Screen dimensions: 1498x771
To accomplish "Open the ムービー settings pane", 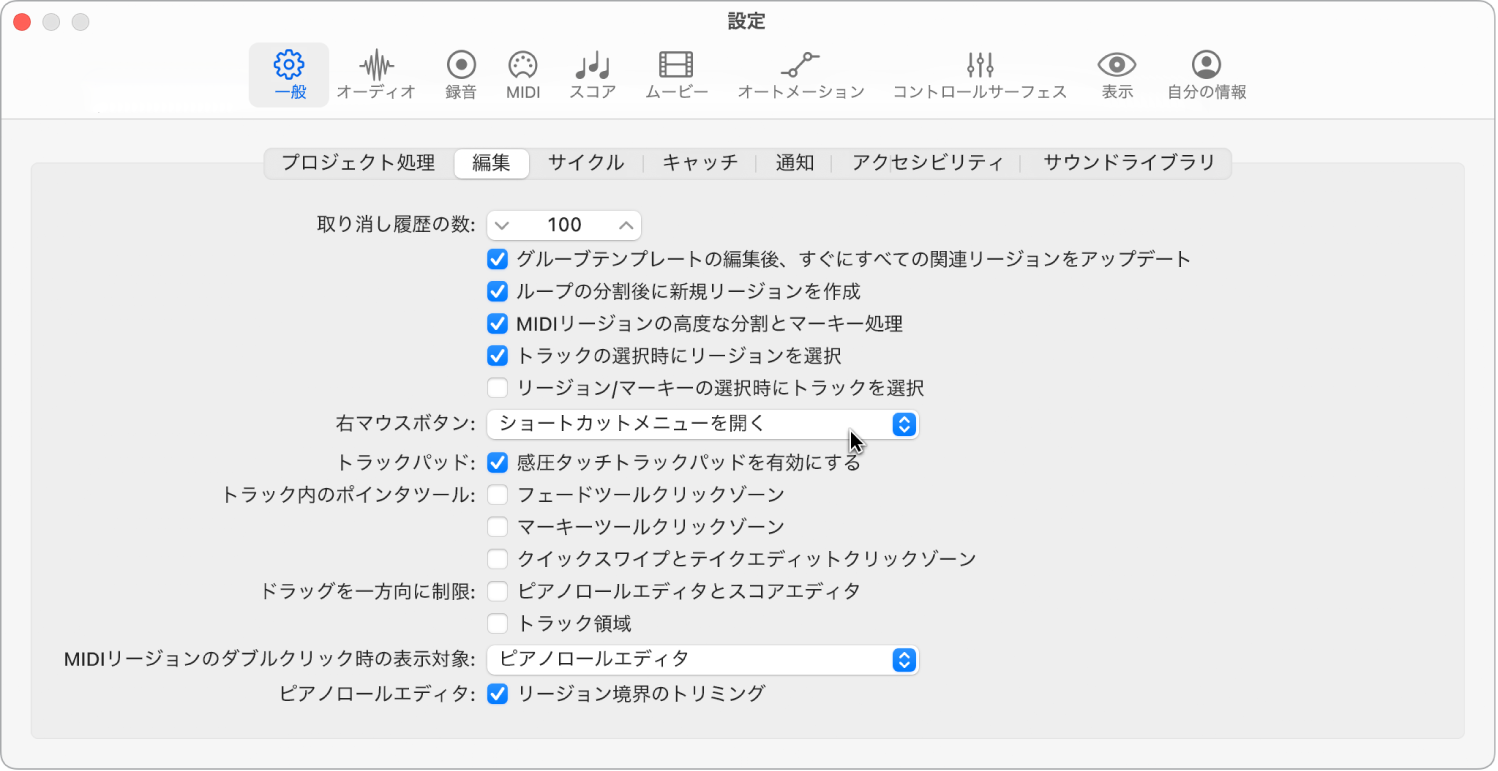I will coord(676,74).
